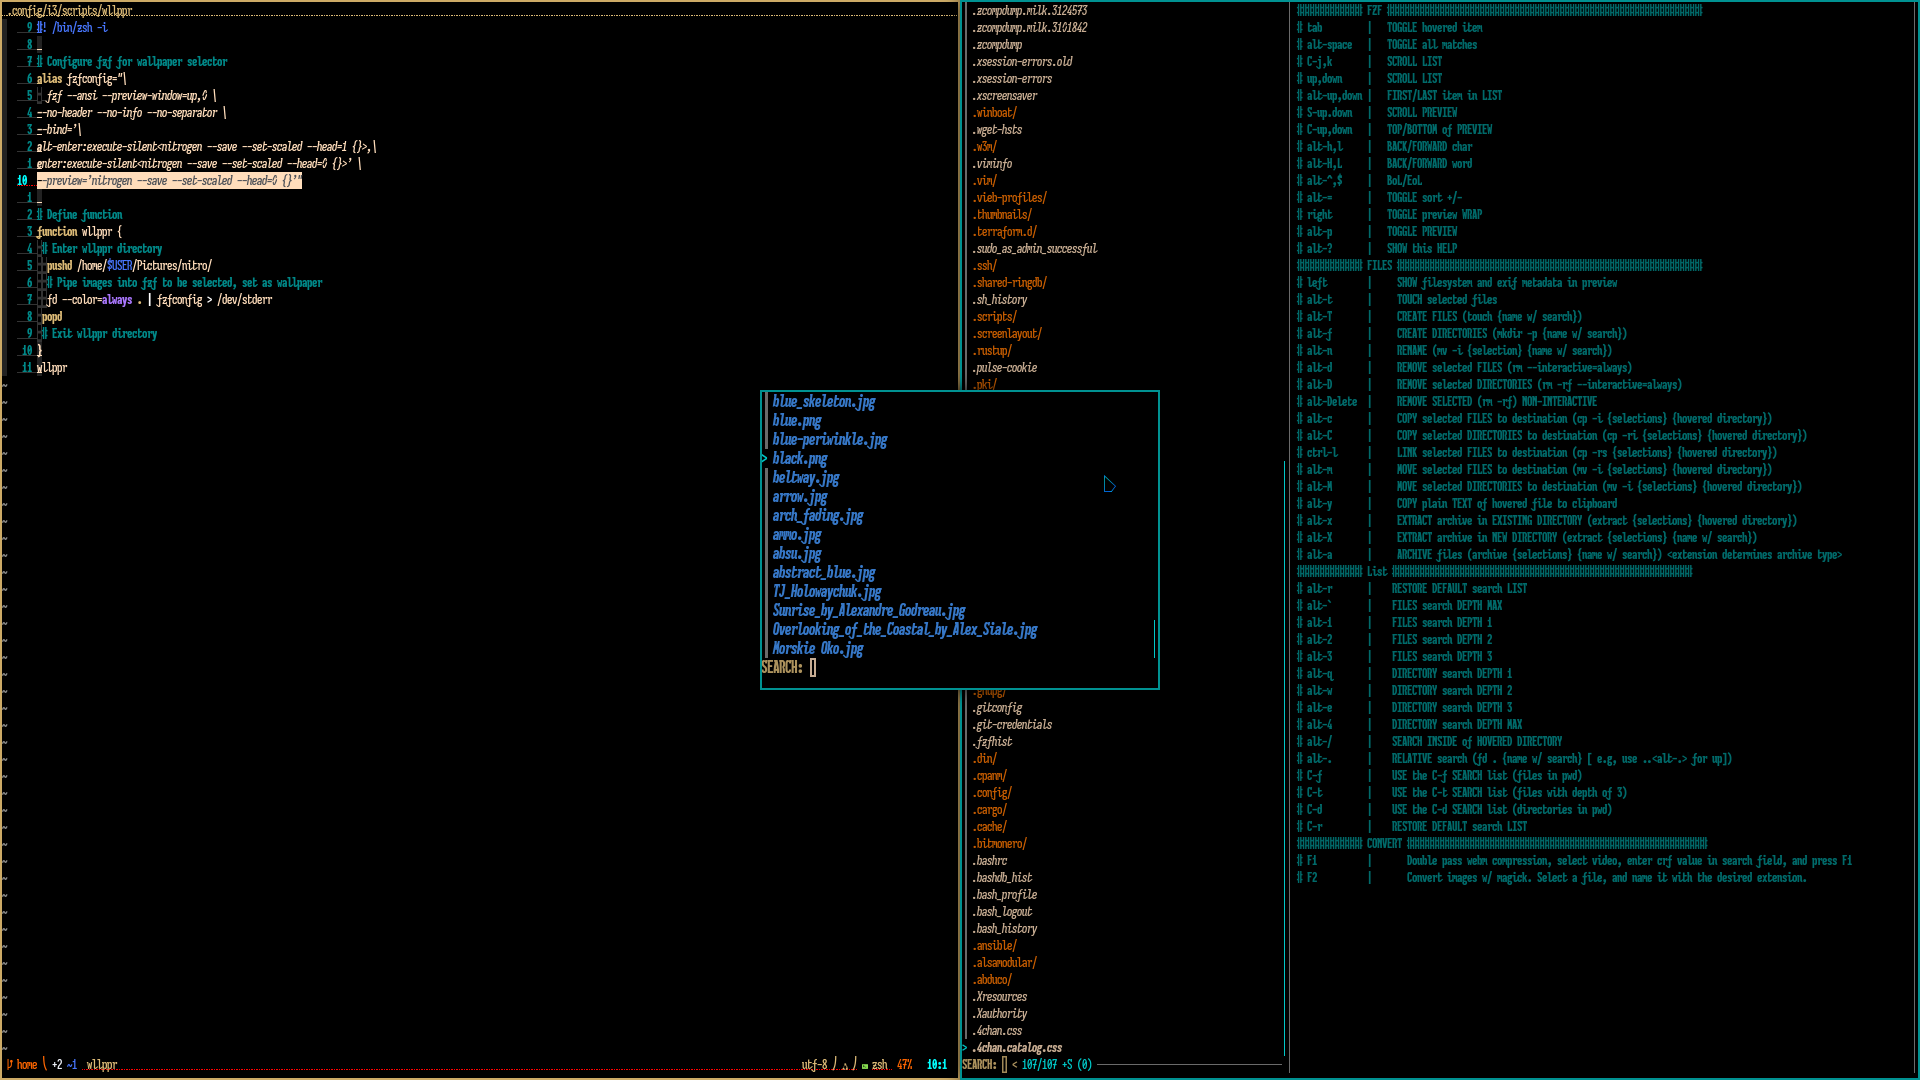This screenshot has height=1080, width=1920.
Task: Click the zsh filetype indicator in the statusline
Action: point(879,1065)
